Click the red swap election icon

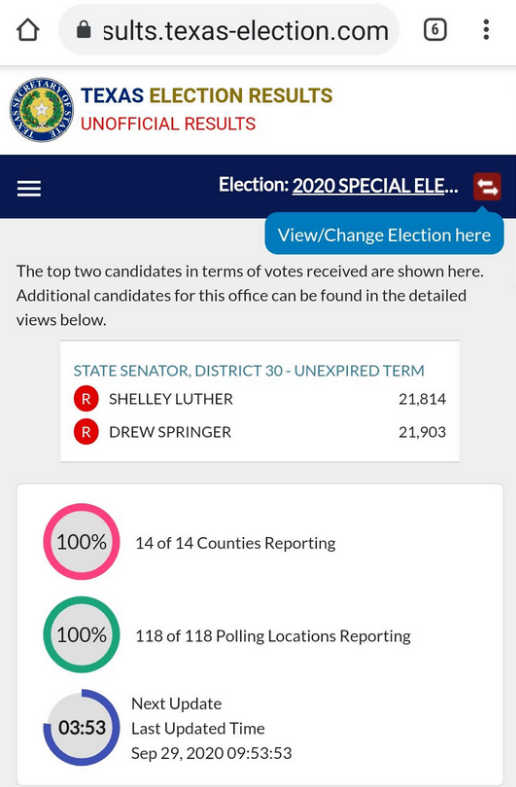(487, 186)
